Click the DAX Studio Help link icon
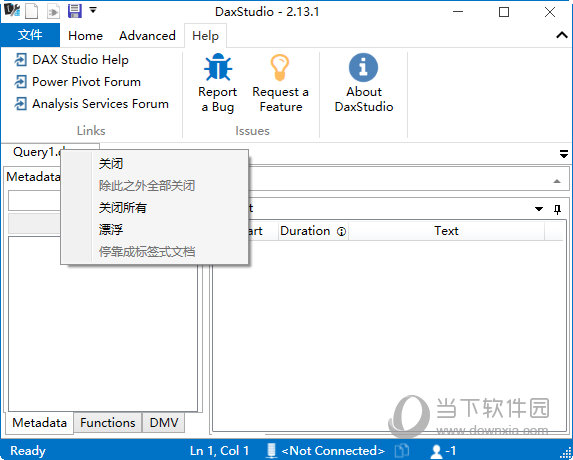Image resolution: width=573 pixels, height=460 pixels. [20, 60]
